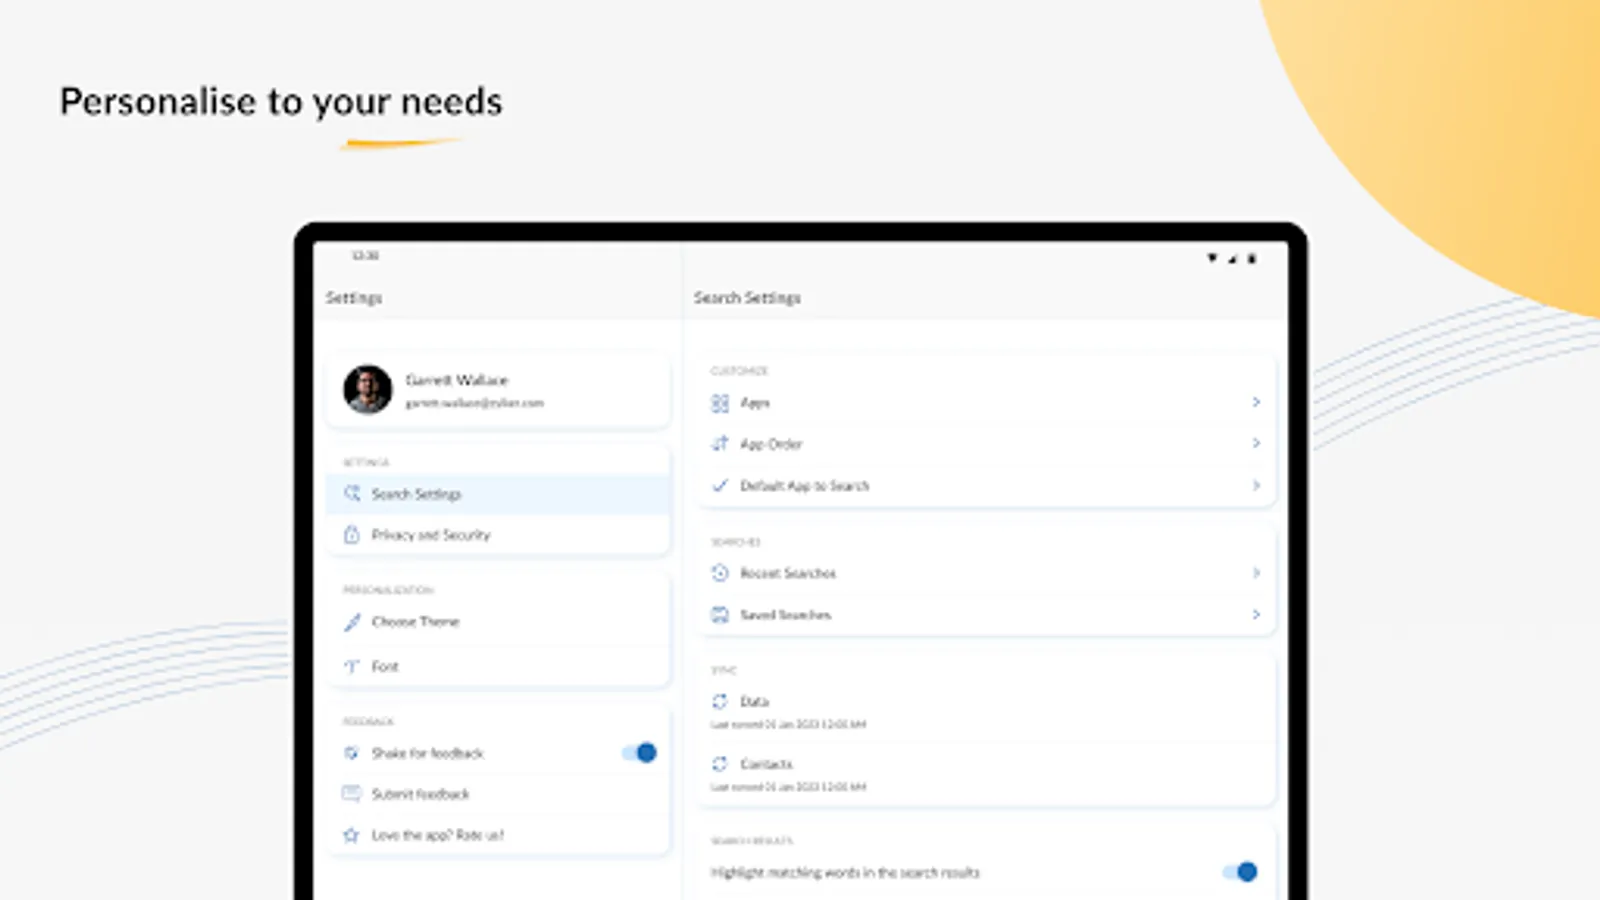Toggle the Shake for feedback switch
Image resolution: width=1600 pixels, height=900 pixels.
coord(639,753)
